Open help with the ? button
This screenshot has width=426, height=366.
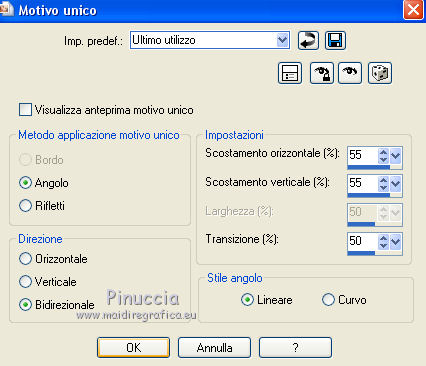(295, 347)
